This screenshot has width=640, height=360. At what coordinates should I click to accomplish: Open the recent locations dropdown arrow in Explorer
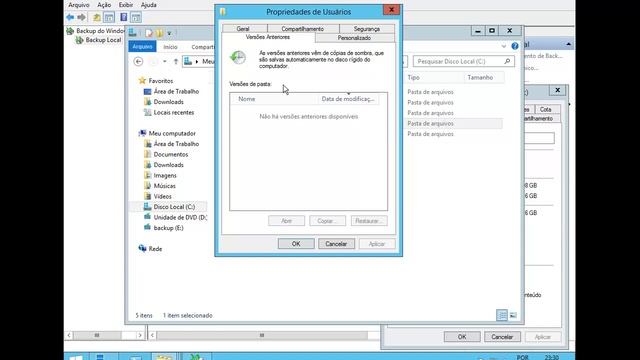(x=164, y=62)
